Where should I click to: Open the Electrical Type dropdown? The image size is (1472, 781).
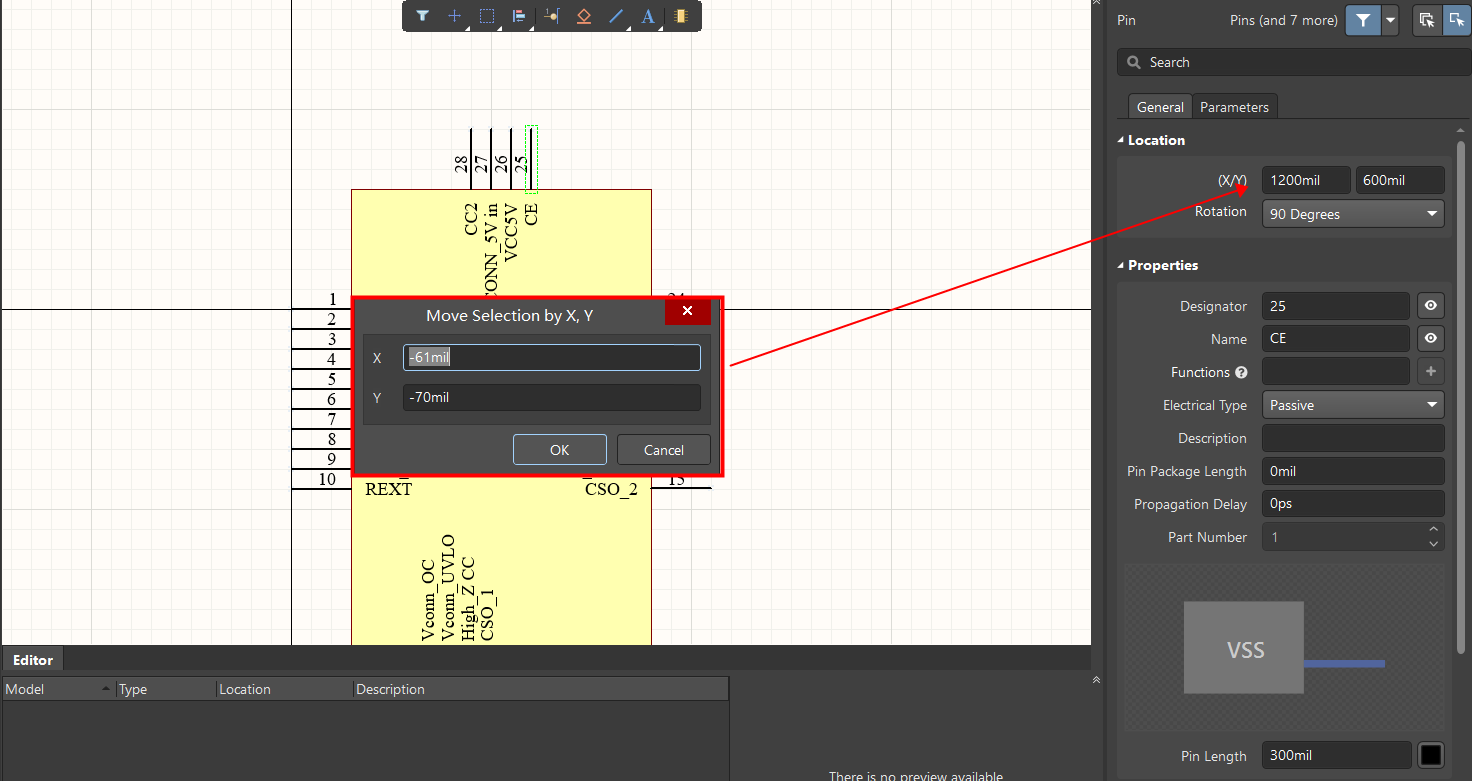pyautogui.click(x=1352, y=405)
